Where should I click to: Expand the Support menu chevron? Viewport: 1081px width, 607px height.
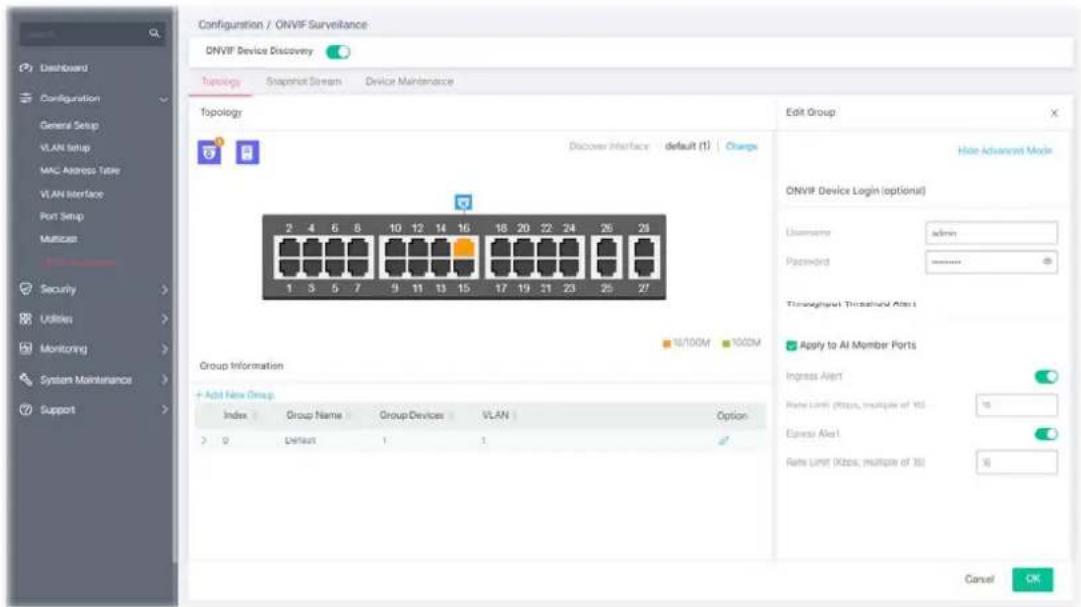pyautogui.click(x=164, y=410)
